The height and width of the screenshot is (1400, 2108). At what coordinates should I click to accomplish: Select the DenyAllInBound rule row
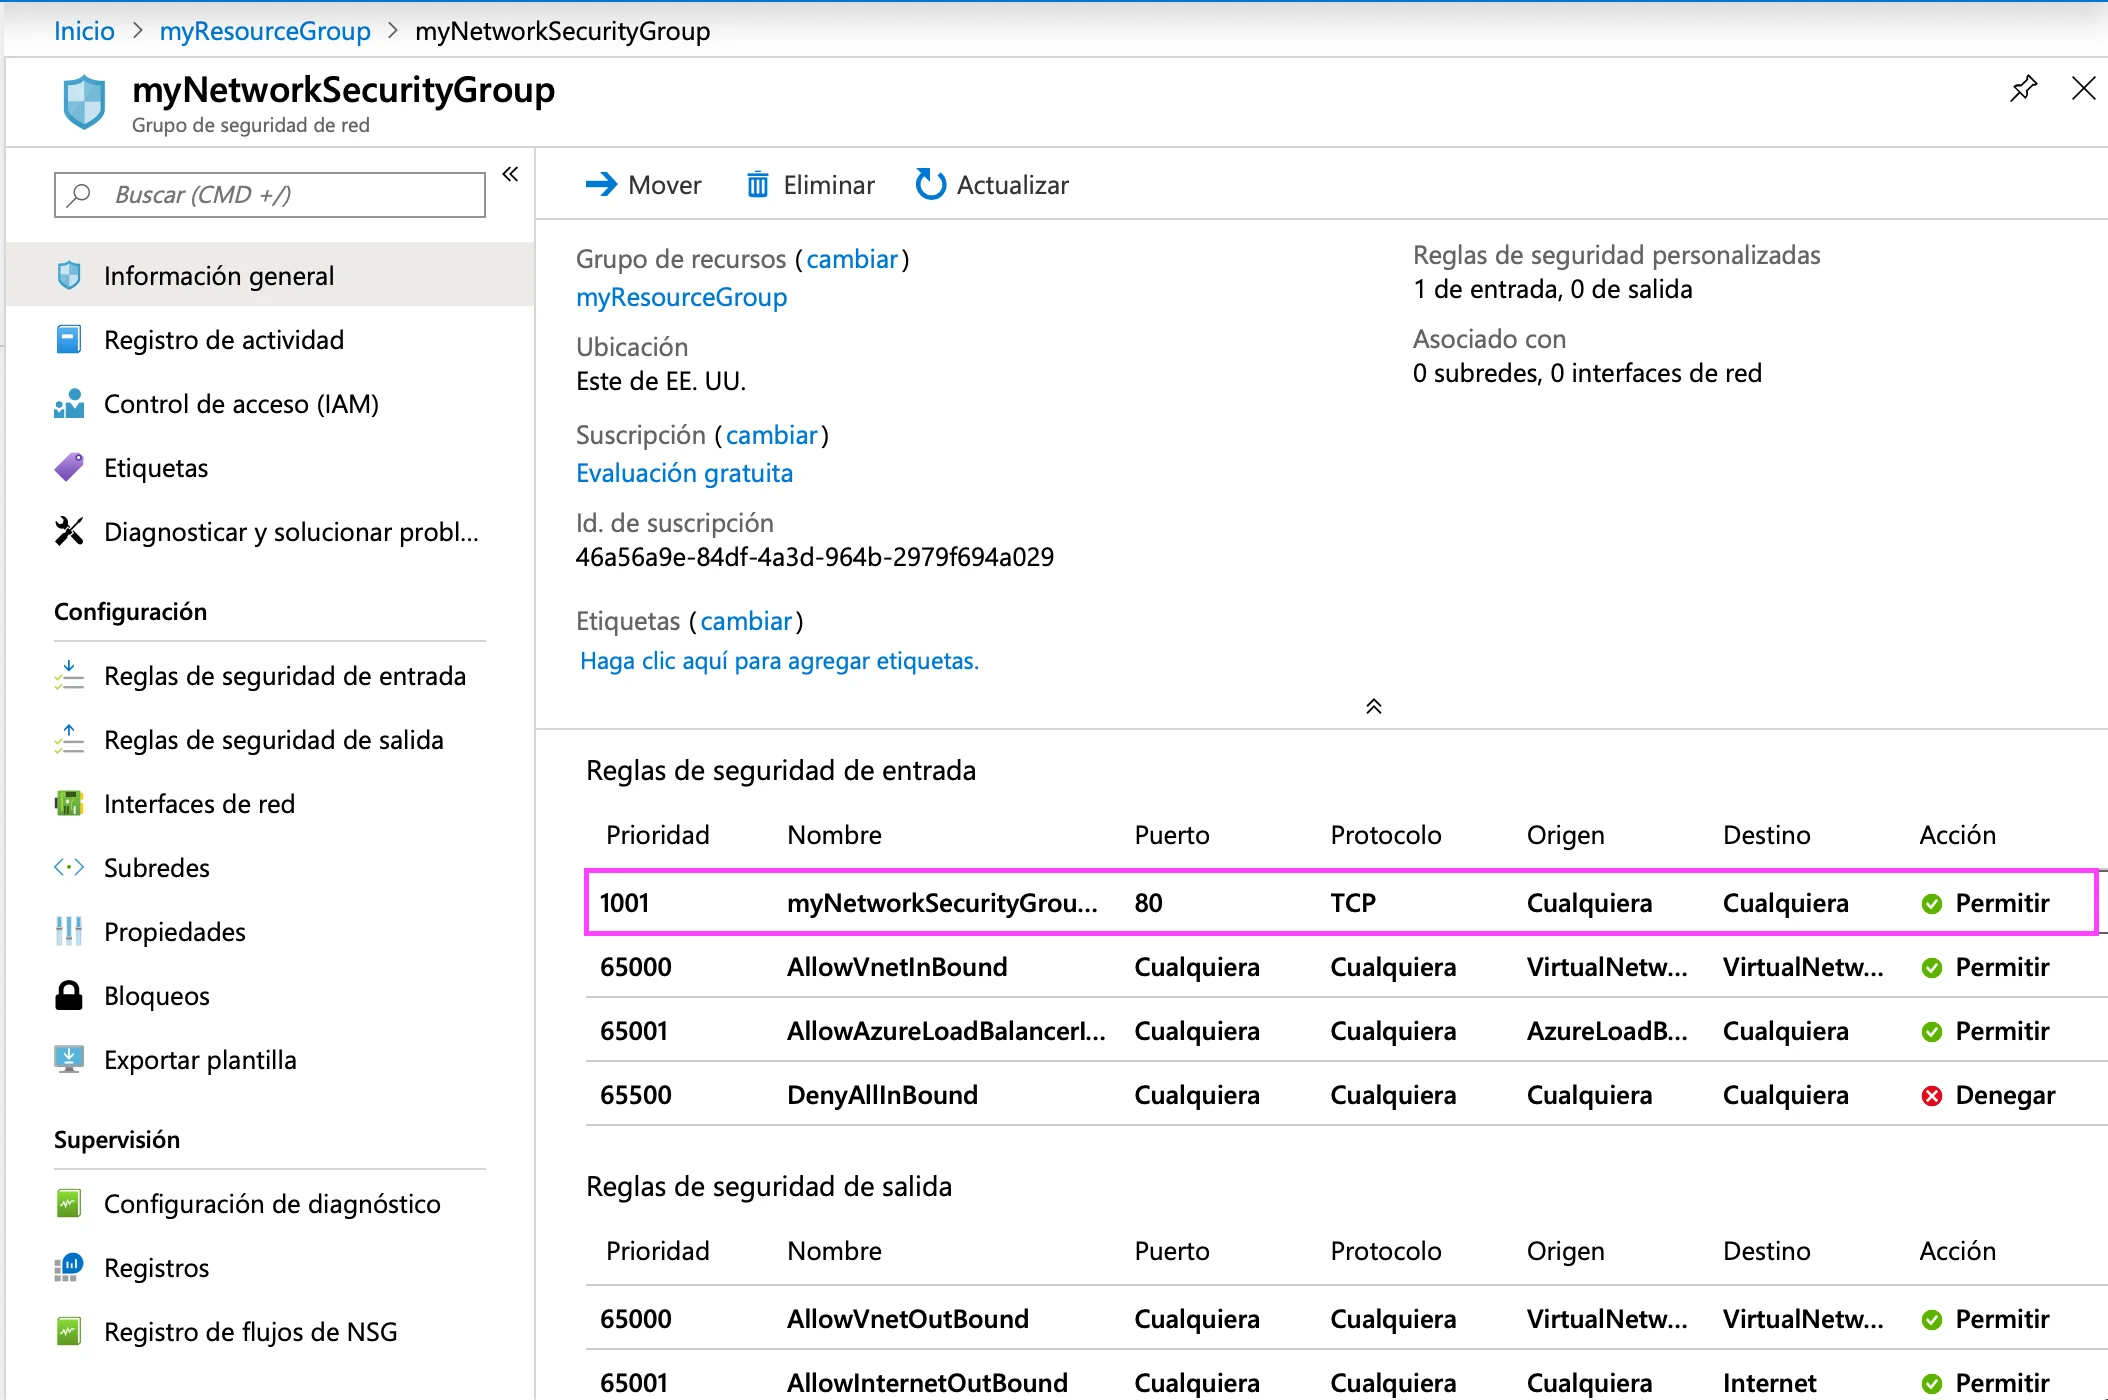click(1345, 1095)
